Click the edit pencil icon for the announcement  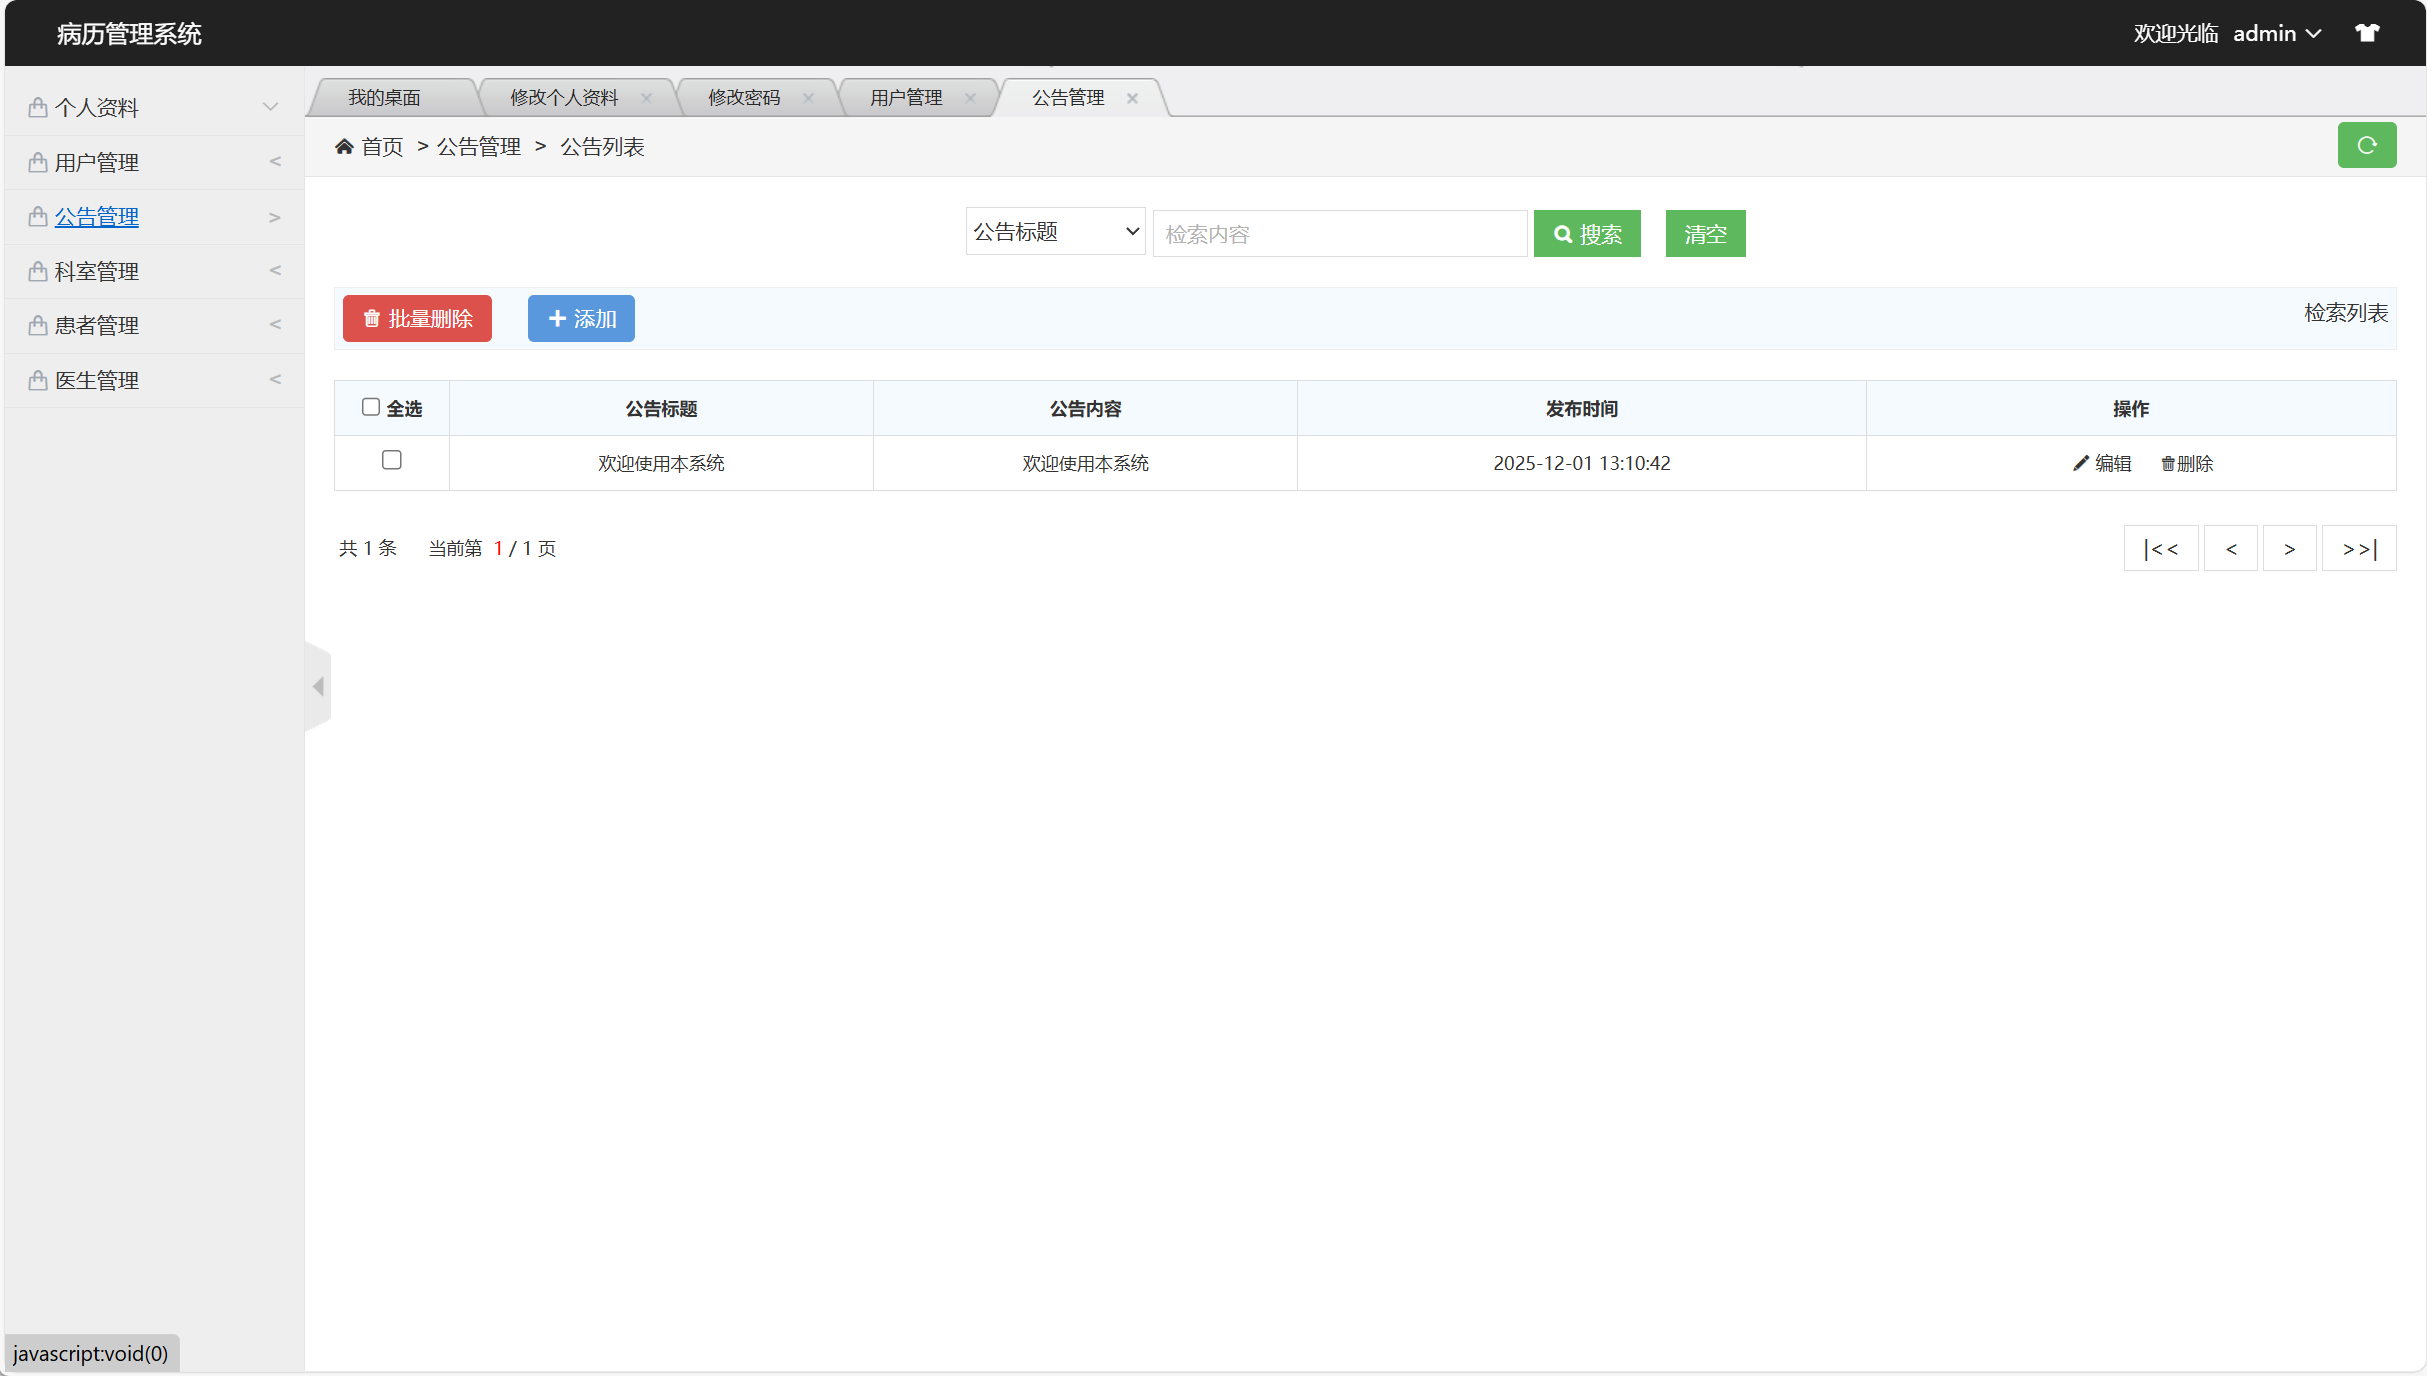point(2081,463)
